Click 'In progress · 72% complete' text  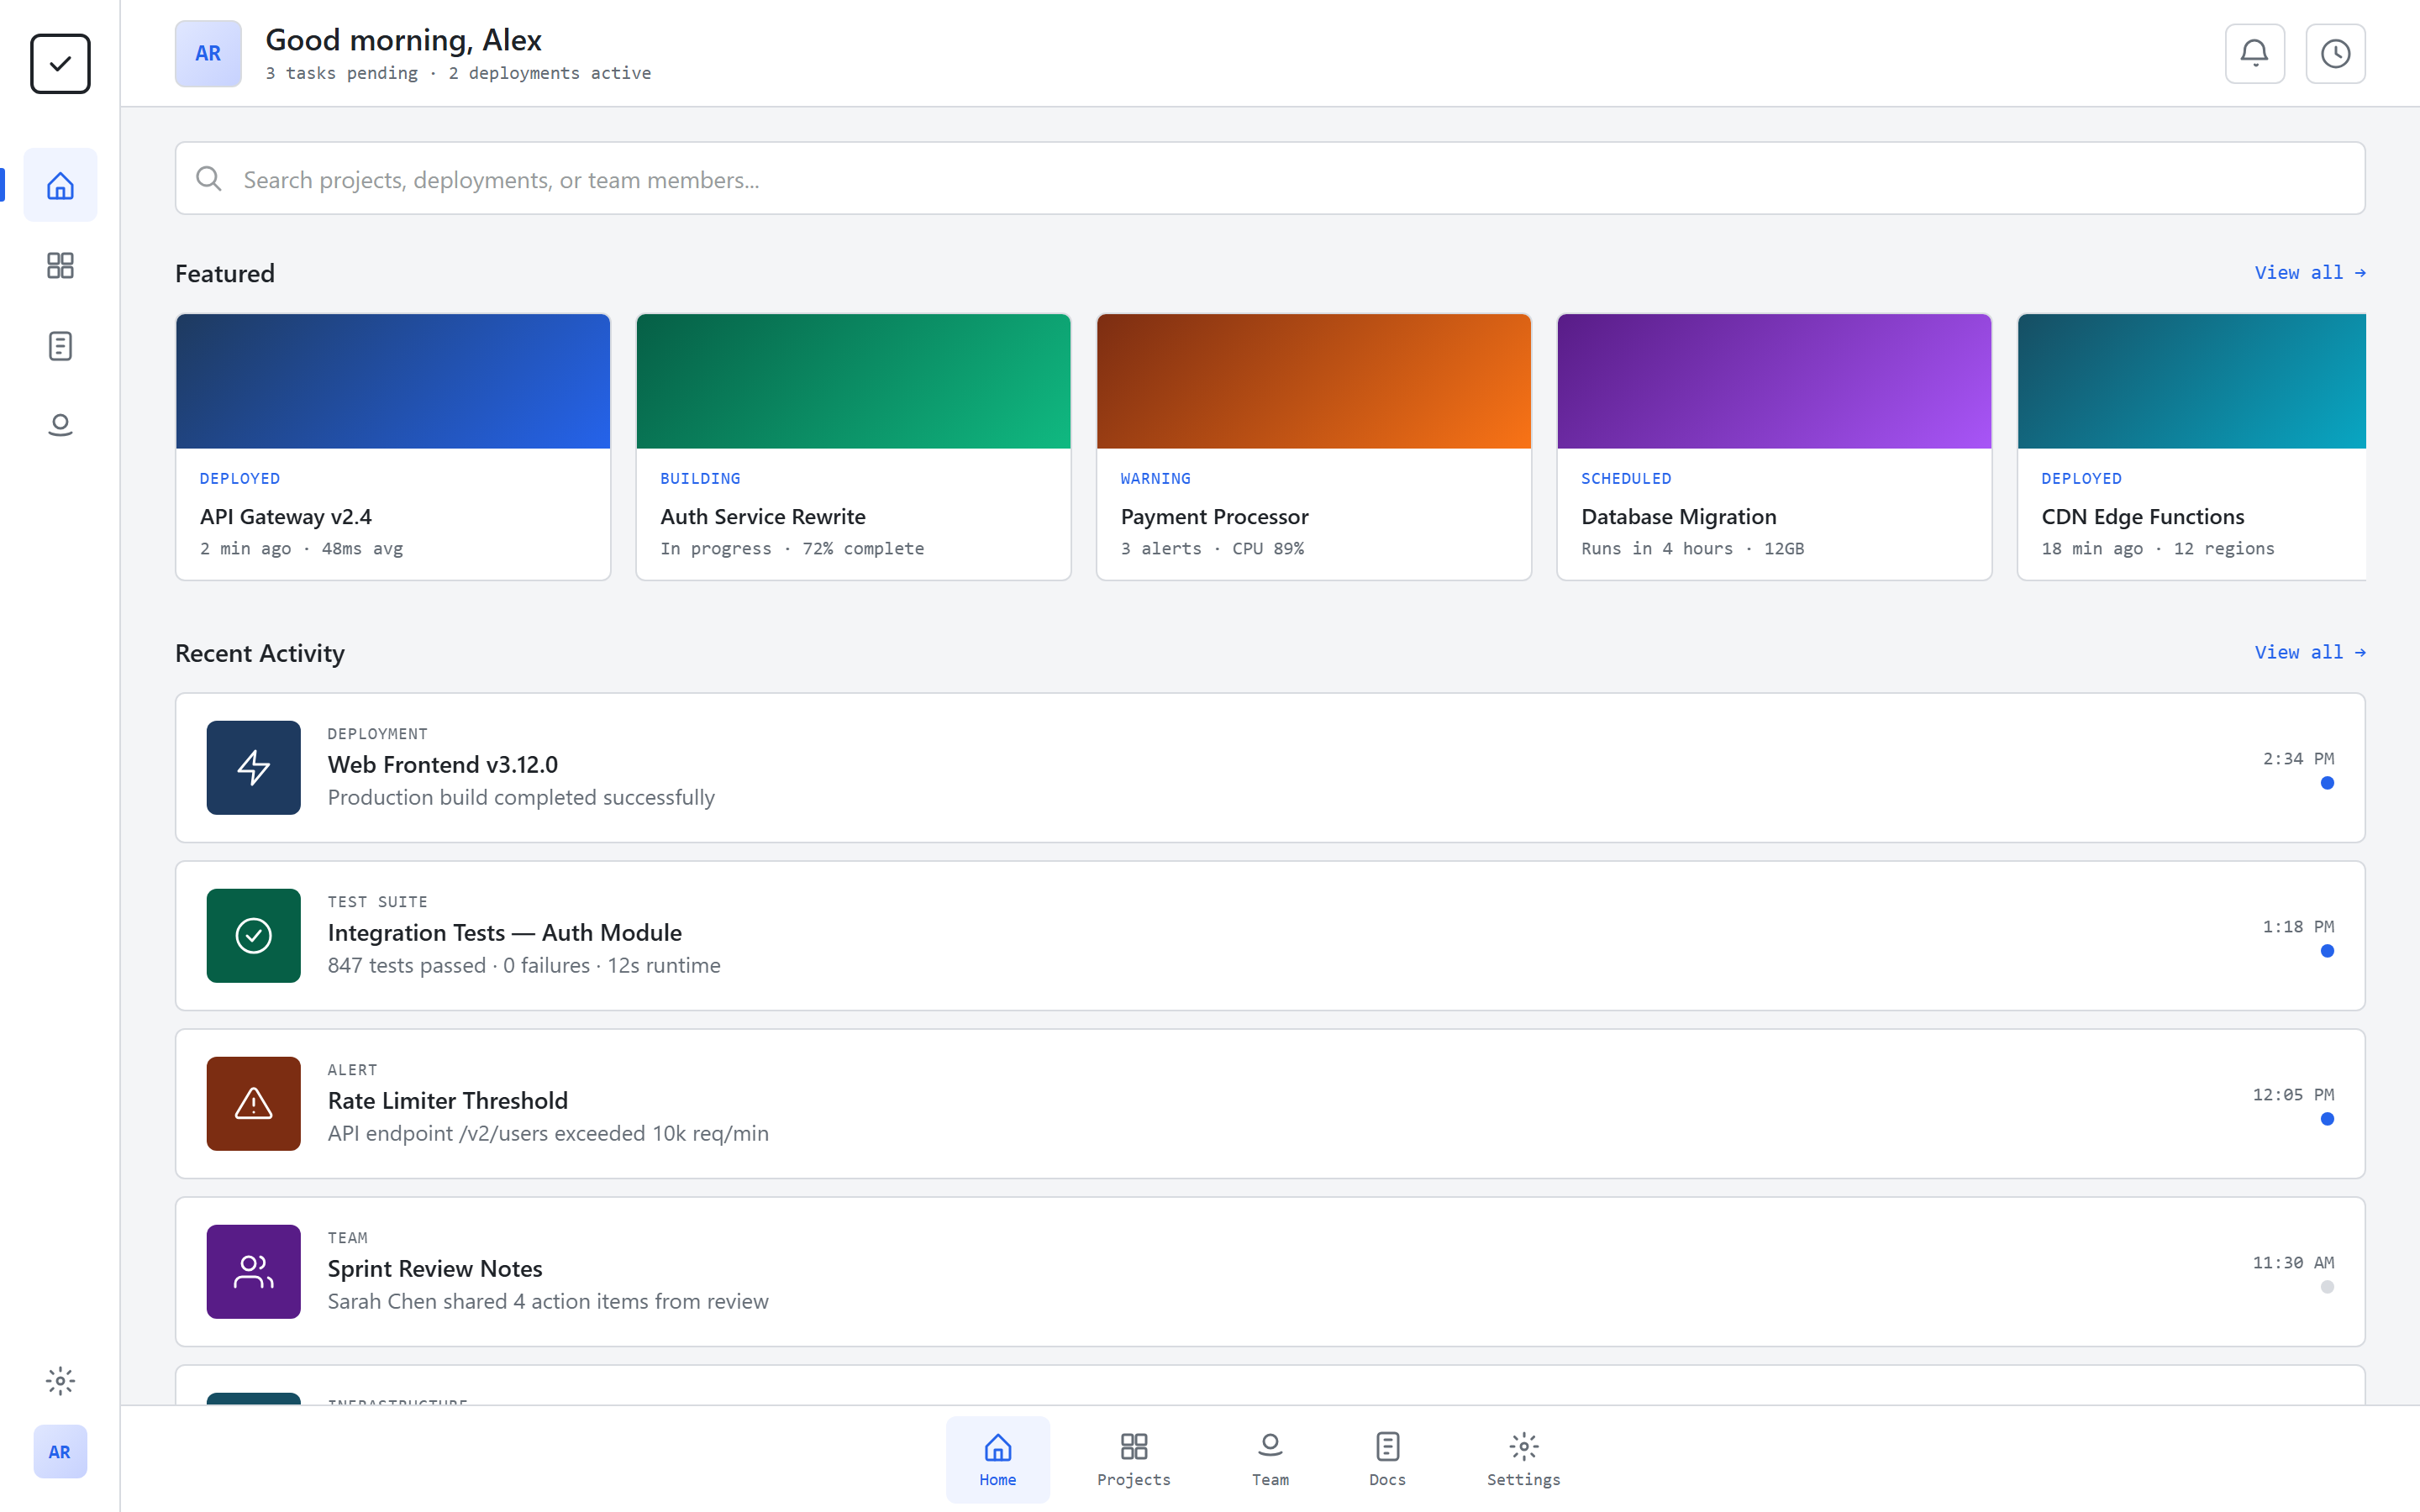point(792,549)
